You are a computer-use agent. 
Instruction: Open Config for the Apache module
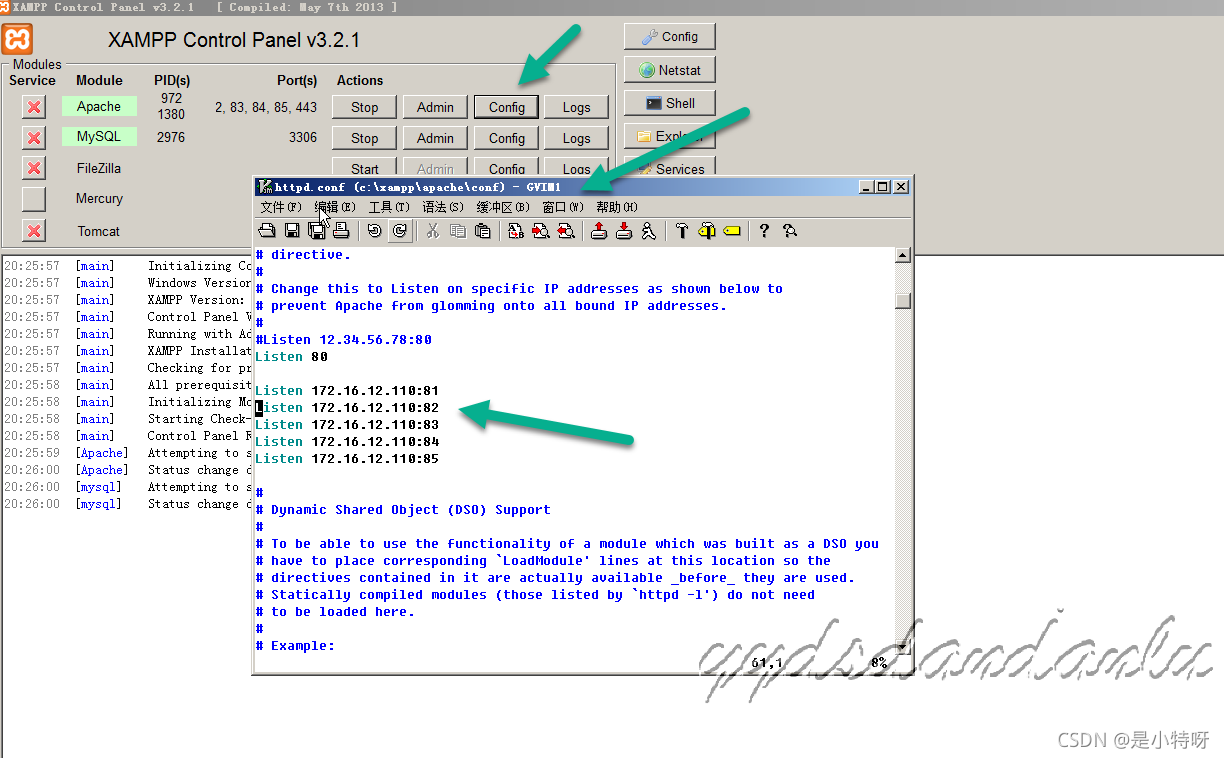(x=507, y=107)
